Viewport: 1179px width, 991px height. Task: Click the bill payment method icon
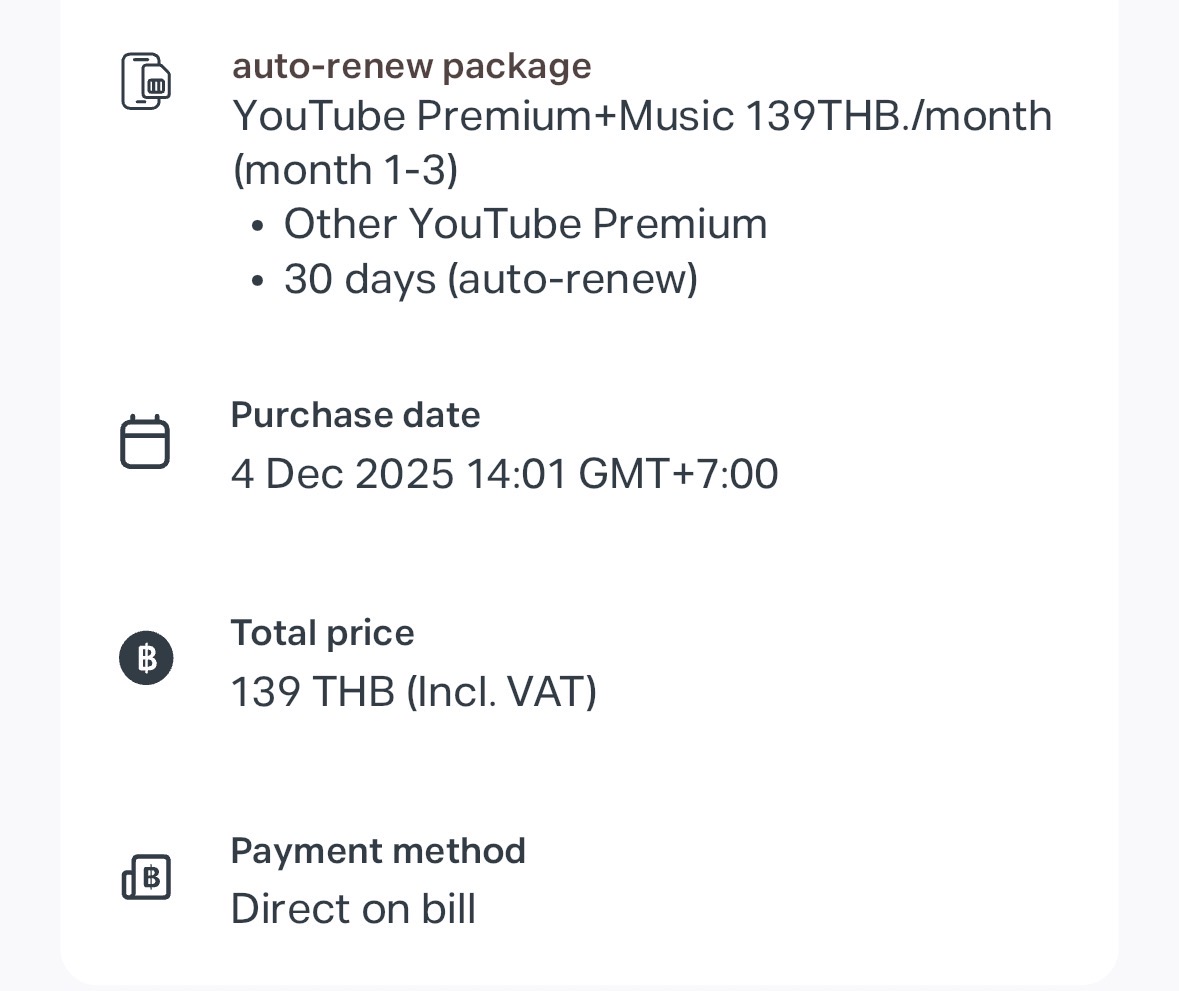pyautogui.click(x=146, y=878)
